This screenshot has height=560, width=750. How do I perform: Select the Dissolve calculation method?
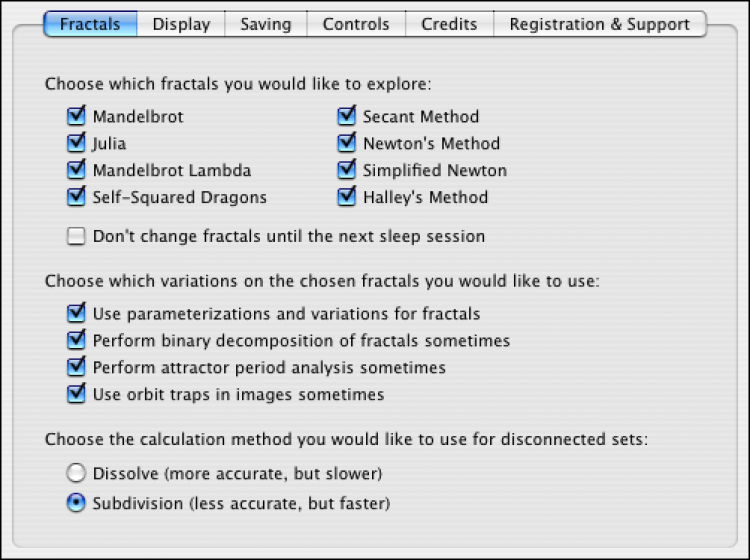tap(76, 473)
